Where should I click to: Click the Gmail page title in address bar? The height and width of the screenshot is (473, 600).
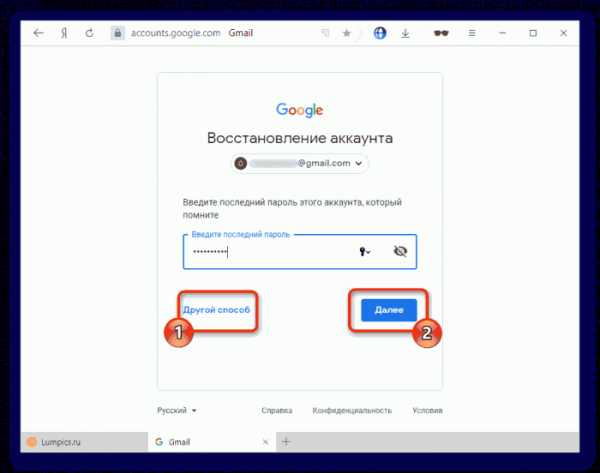tap(241, 33)
